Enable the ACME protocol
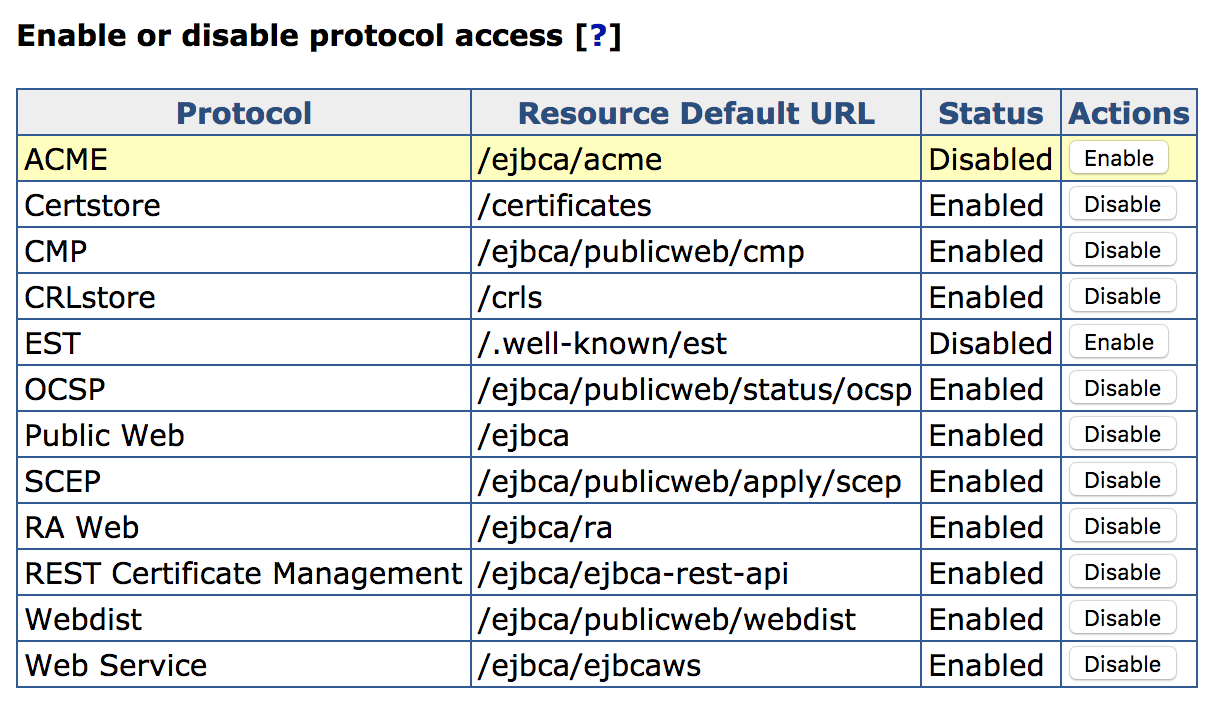 (x=1118, y=159)
